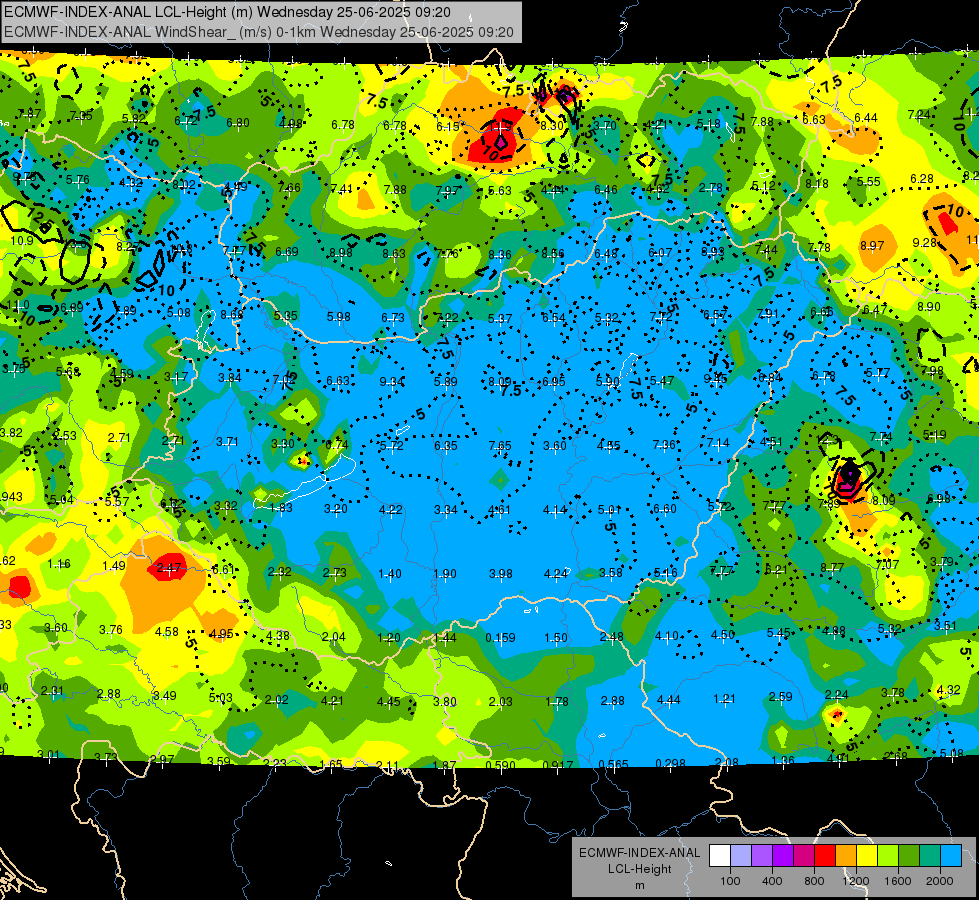Click the light lavender legend swatch
This screenshot has width=979, height=900.
tap(741, 856)
